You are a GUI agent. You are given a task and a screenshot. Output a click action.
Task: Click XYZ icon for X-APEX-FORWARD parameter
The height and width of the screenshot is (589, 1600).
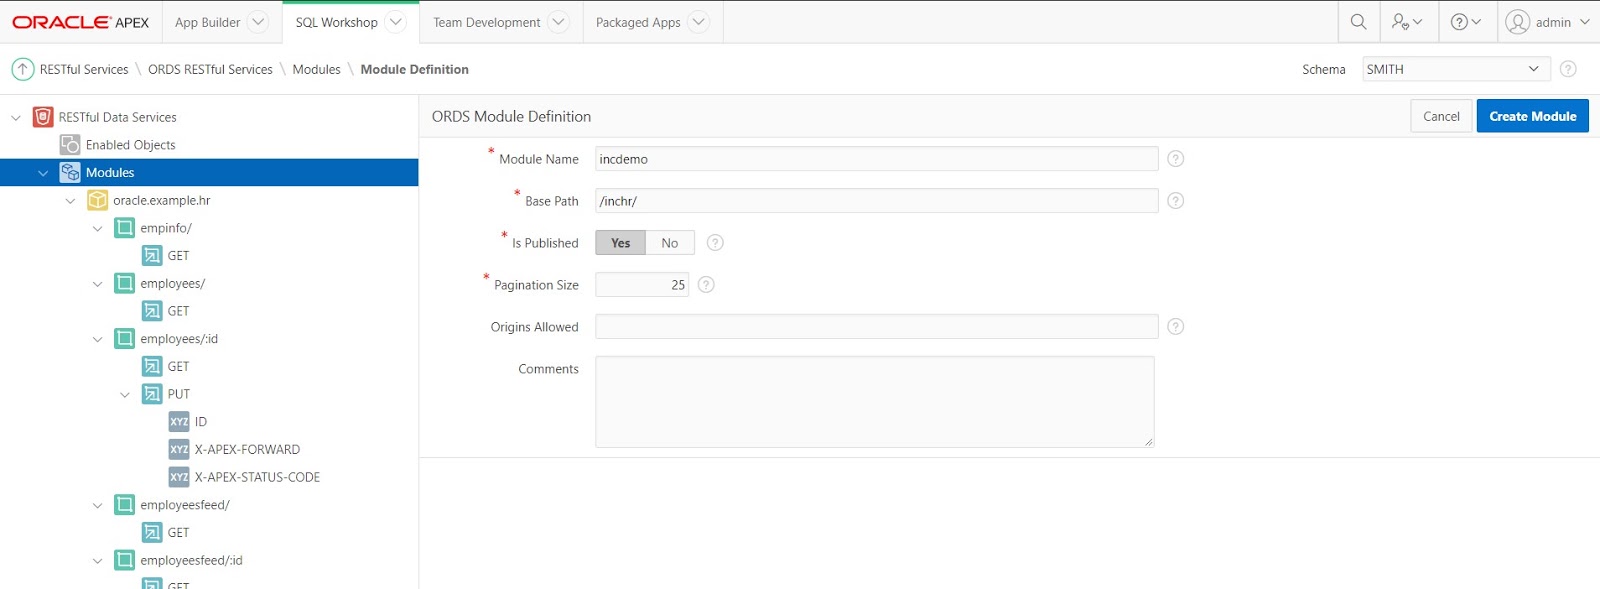pyautogui.click(x=179, y=450)
